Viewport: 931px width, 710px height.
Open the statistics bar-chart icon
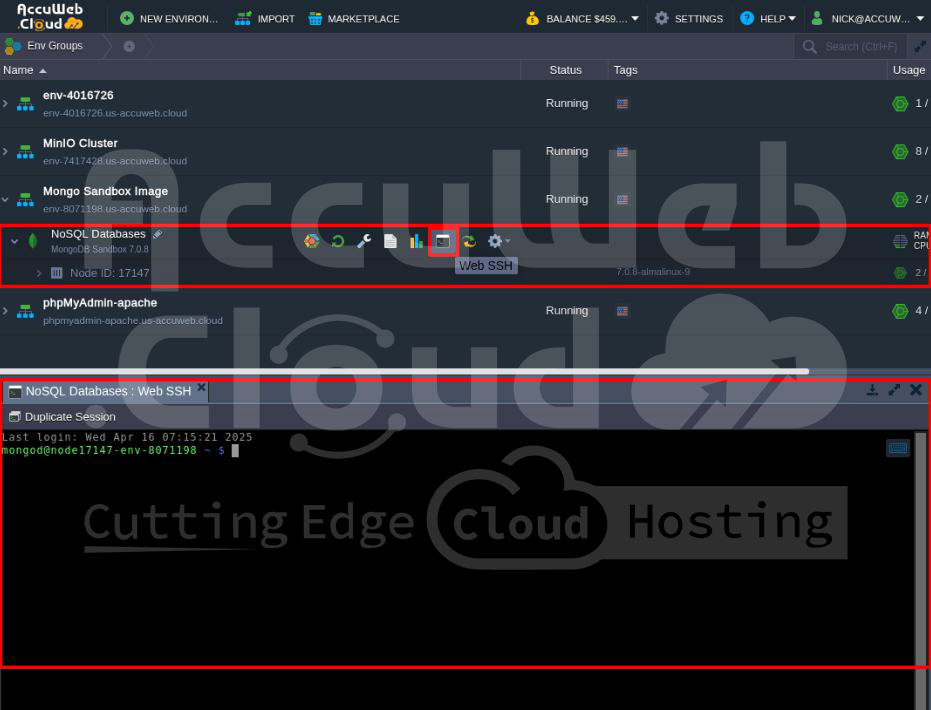[x=417, y=240]
